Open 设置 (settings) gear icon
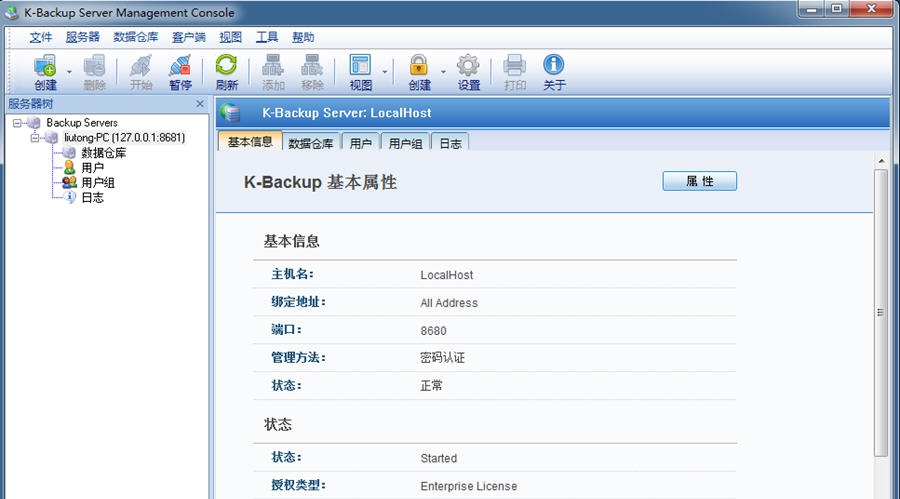The height and width of the screenshot is (499, 900). 468,72
